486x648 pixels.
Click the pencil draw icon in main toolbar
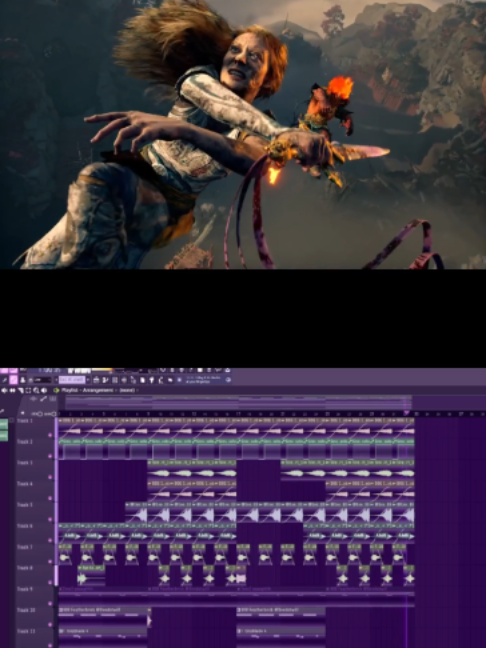[x=4, y=380]
